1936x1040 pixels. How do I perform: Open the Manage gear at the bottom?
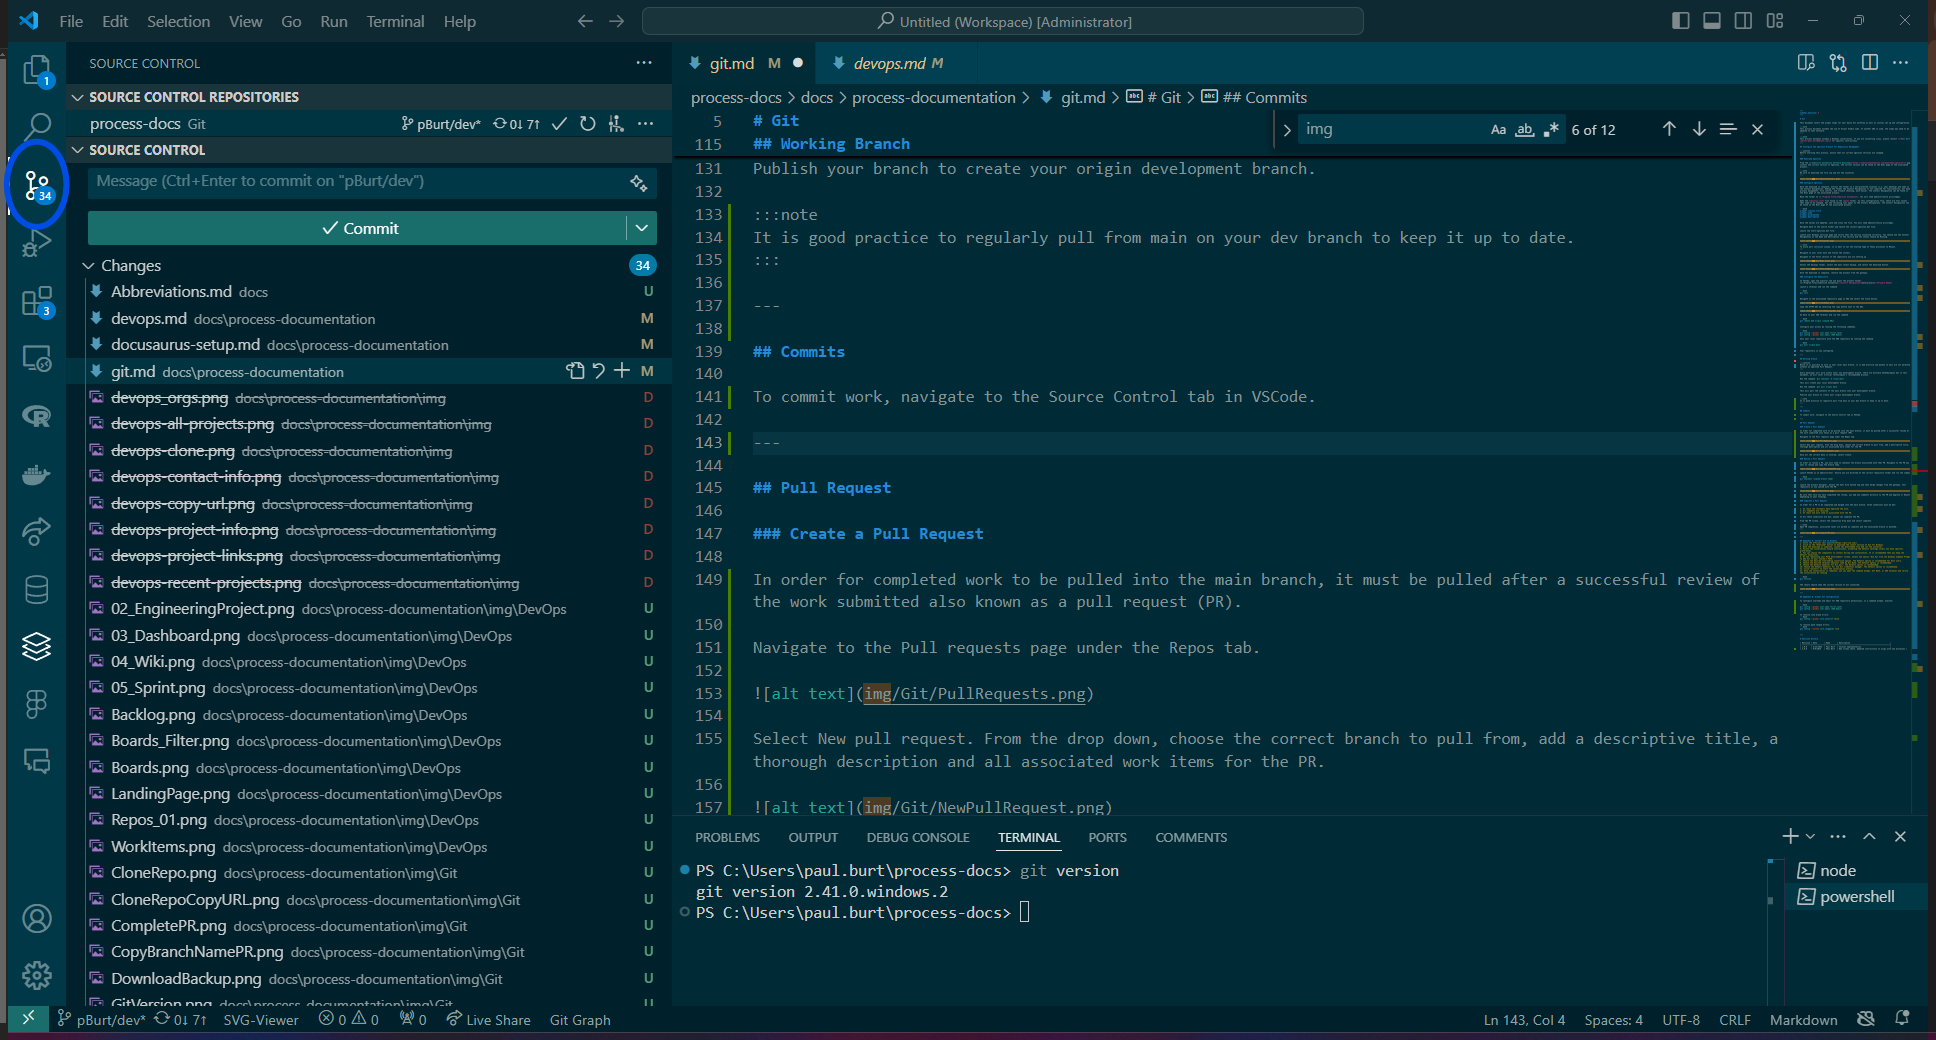37,976
